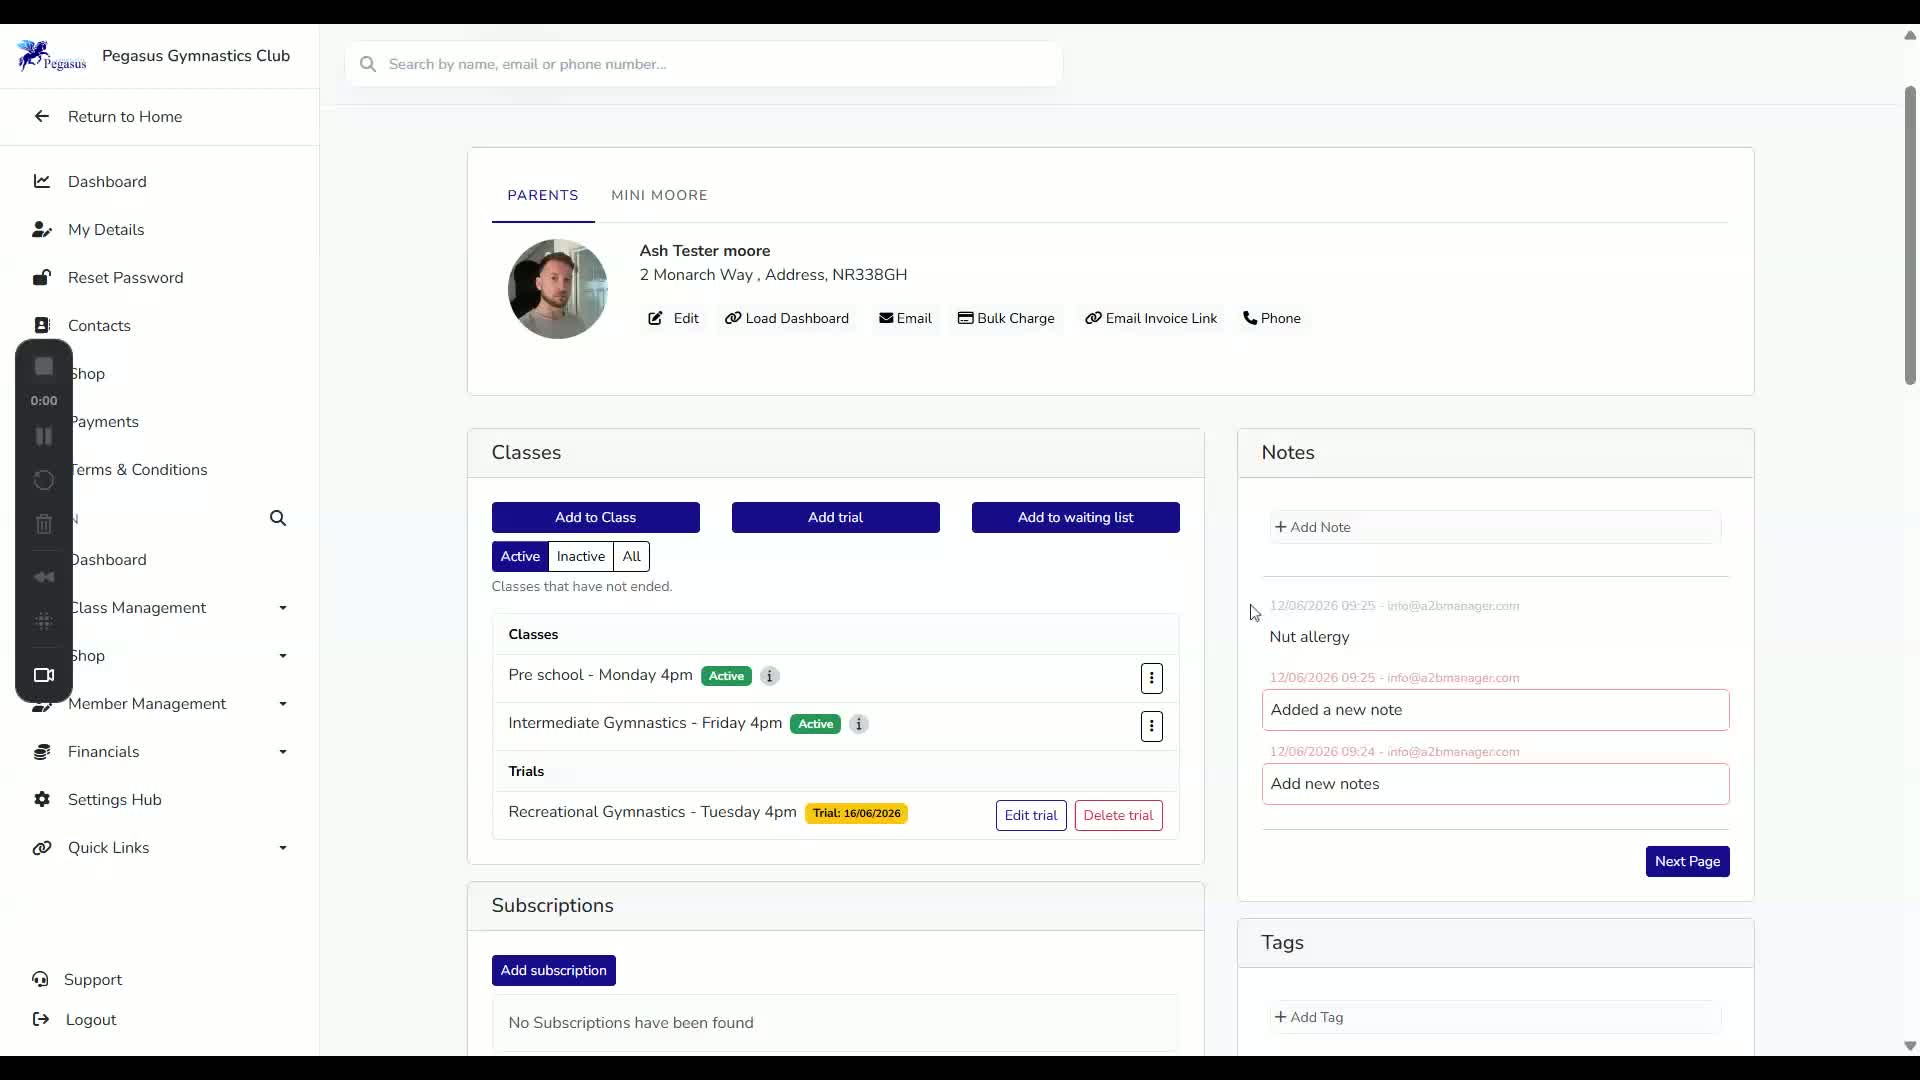
Task: Go to Next Page of notes
Action: pos(1688,861)
